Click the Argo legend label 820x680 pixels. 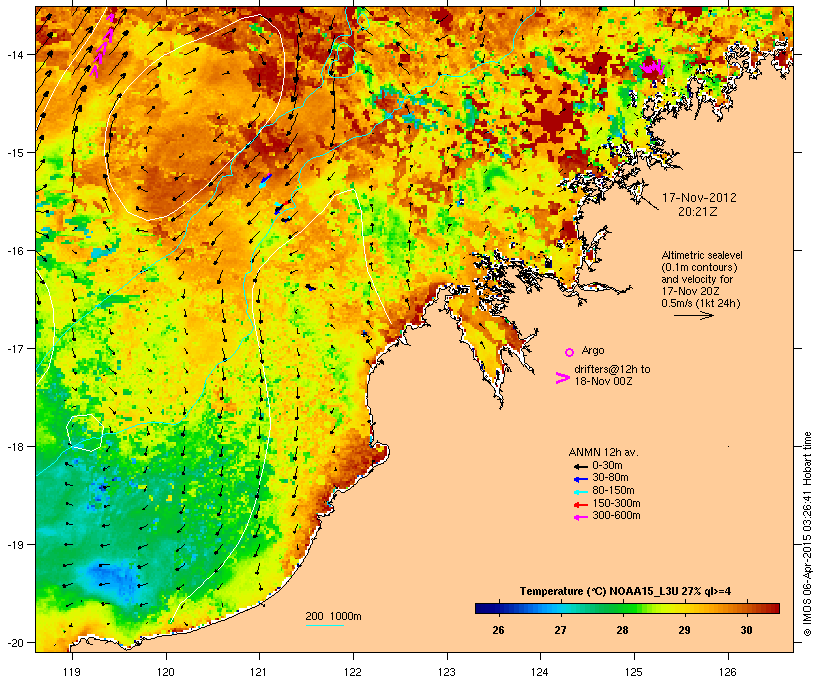click(x=593, y=350)
